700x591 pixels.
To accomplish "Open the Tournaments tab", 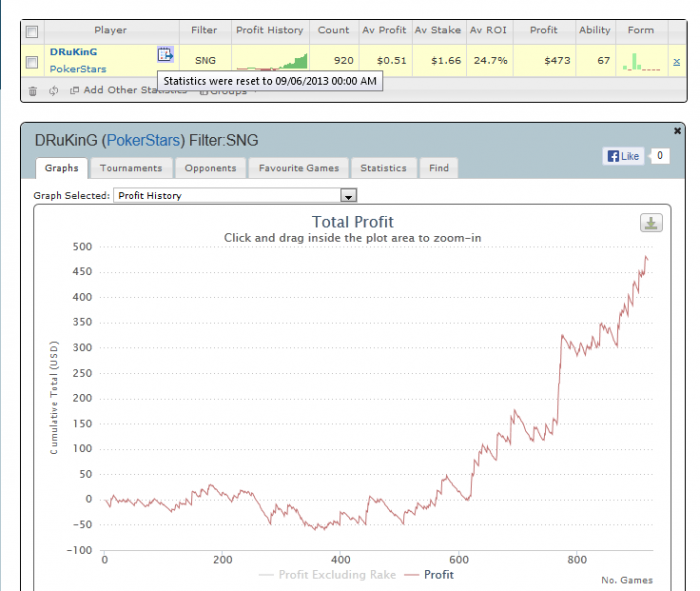I will pyautogui.click(x=131, y=168).
